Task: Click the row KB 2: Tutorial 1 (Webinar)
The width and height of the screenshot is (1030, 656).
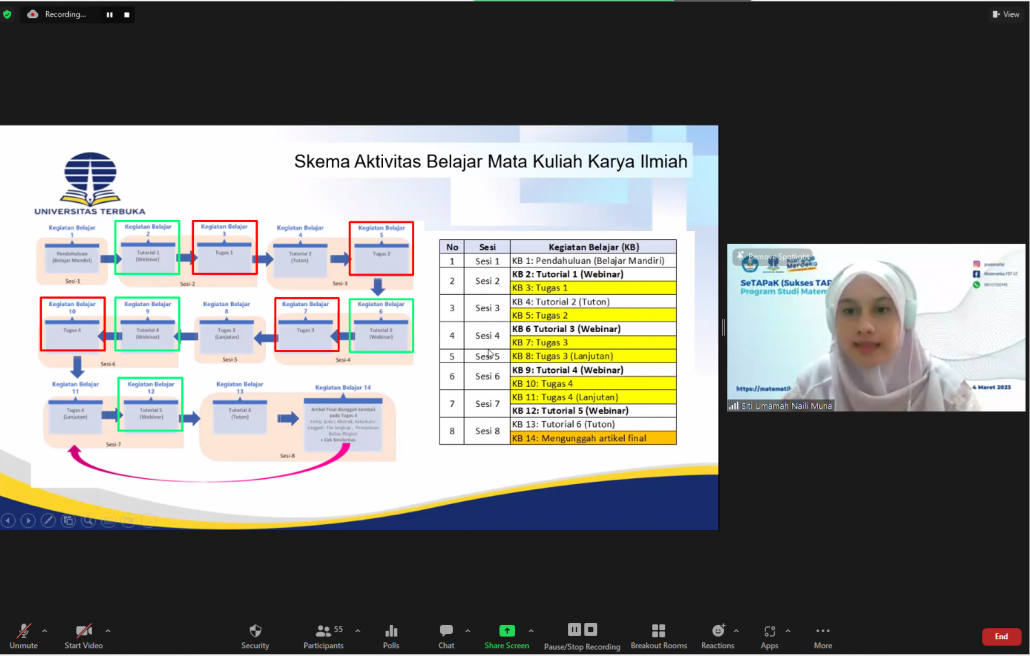Action: coord(593,274)
